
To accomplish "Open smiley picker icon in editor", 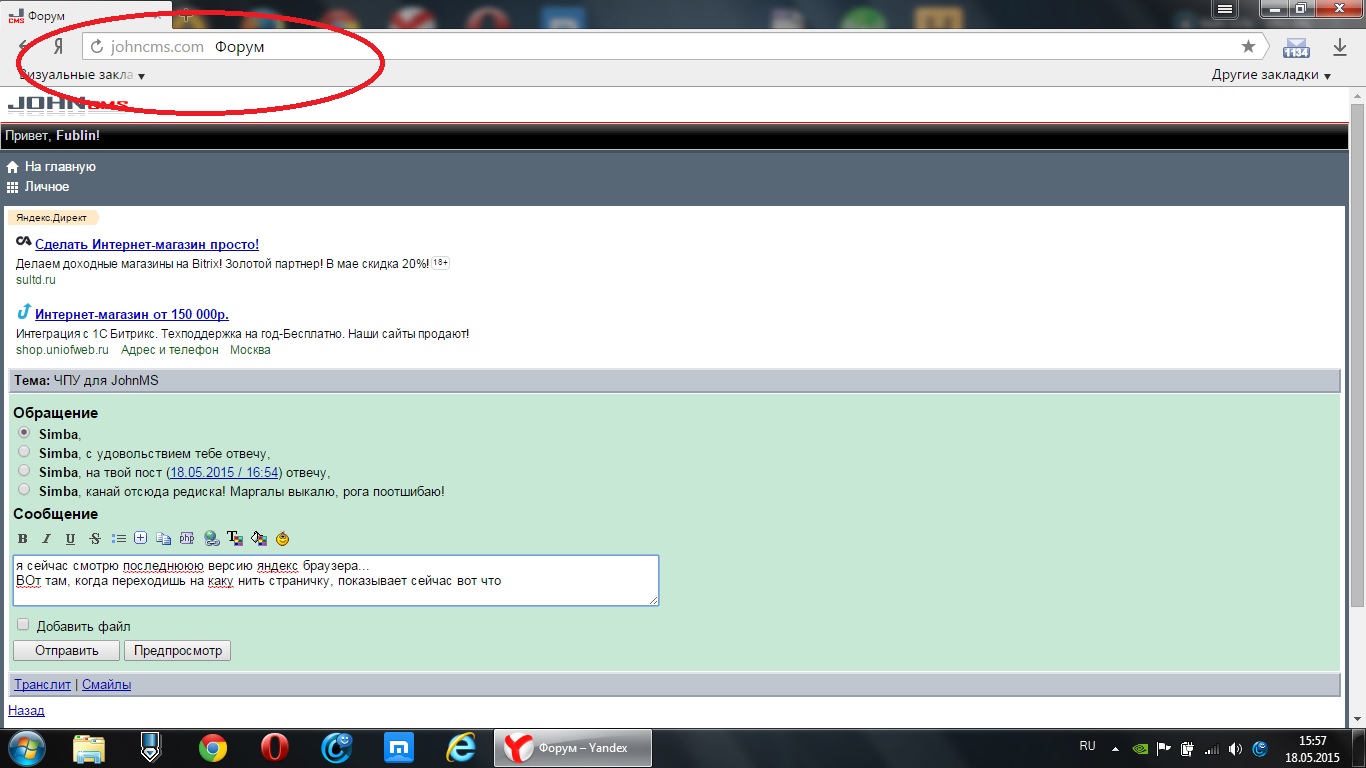I will 283,539.
